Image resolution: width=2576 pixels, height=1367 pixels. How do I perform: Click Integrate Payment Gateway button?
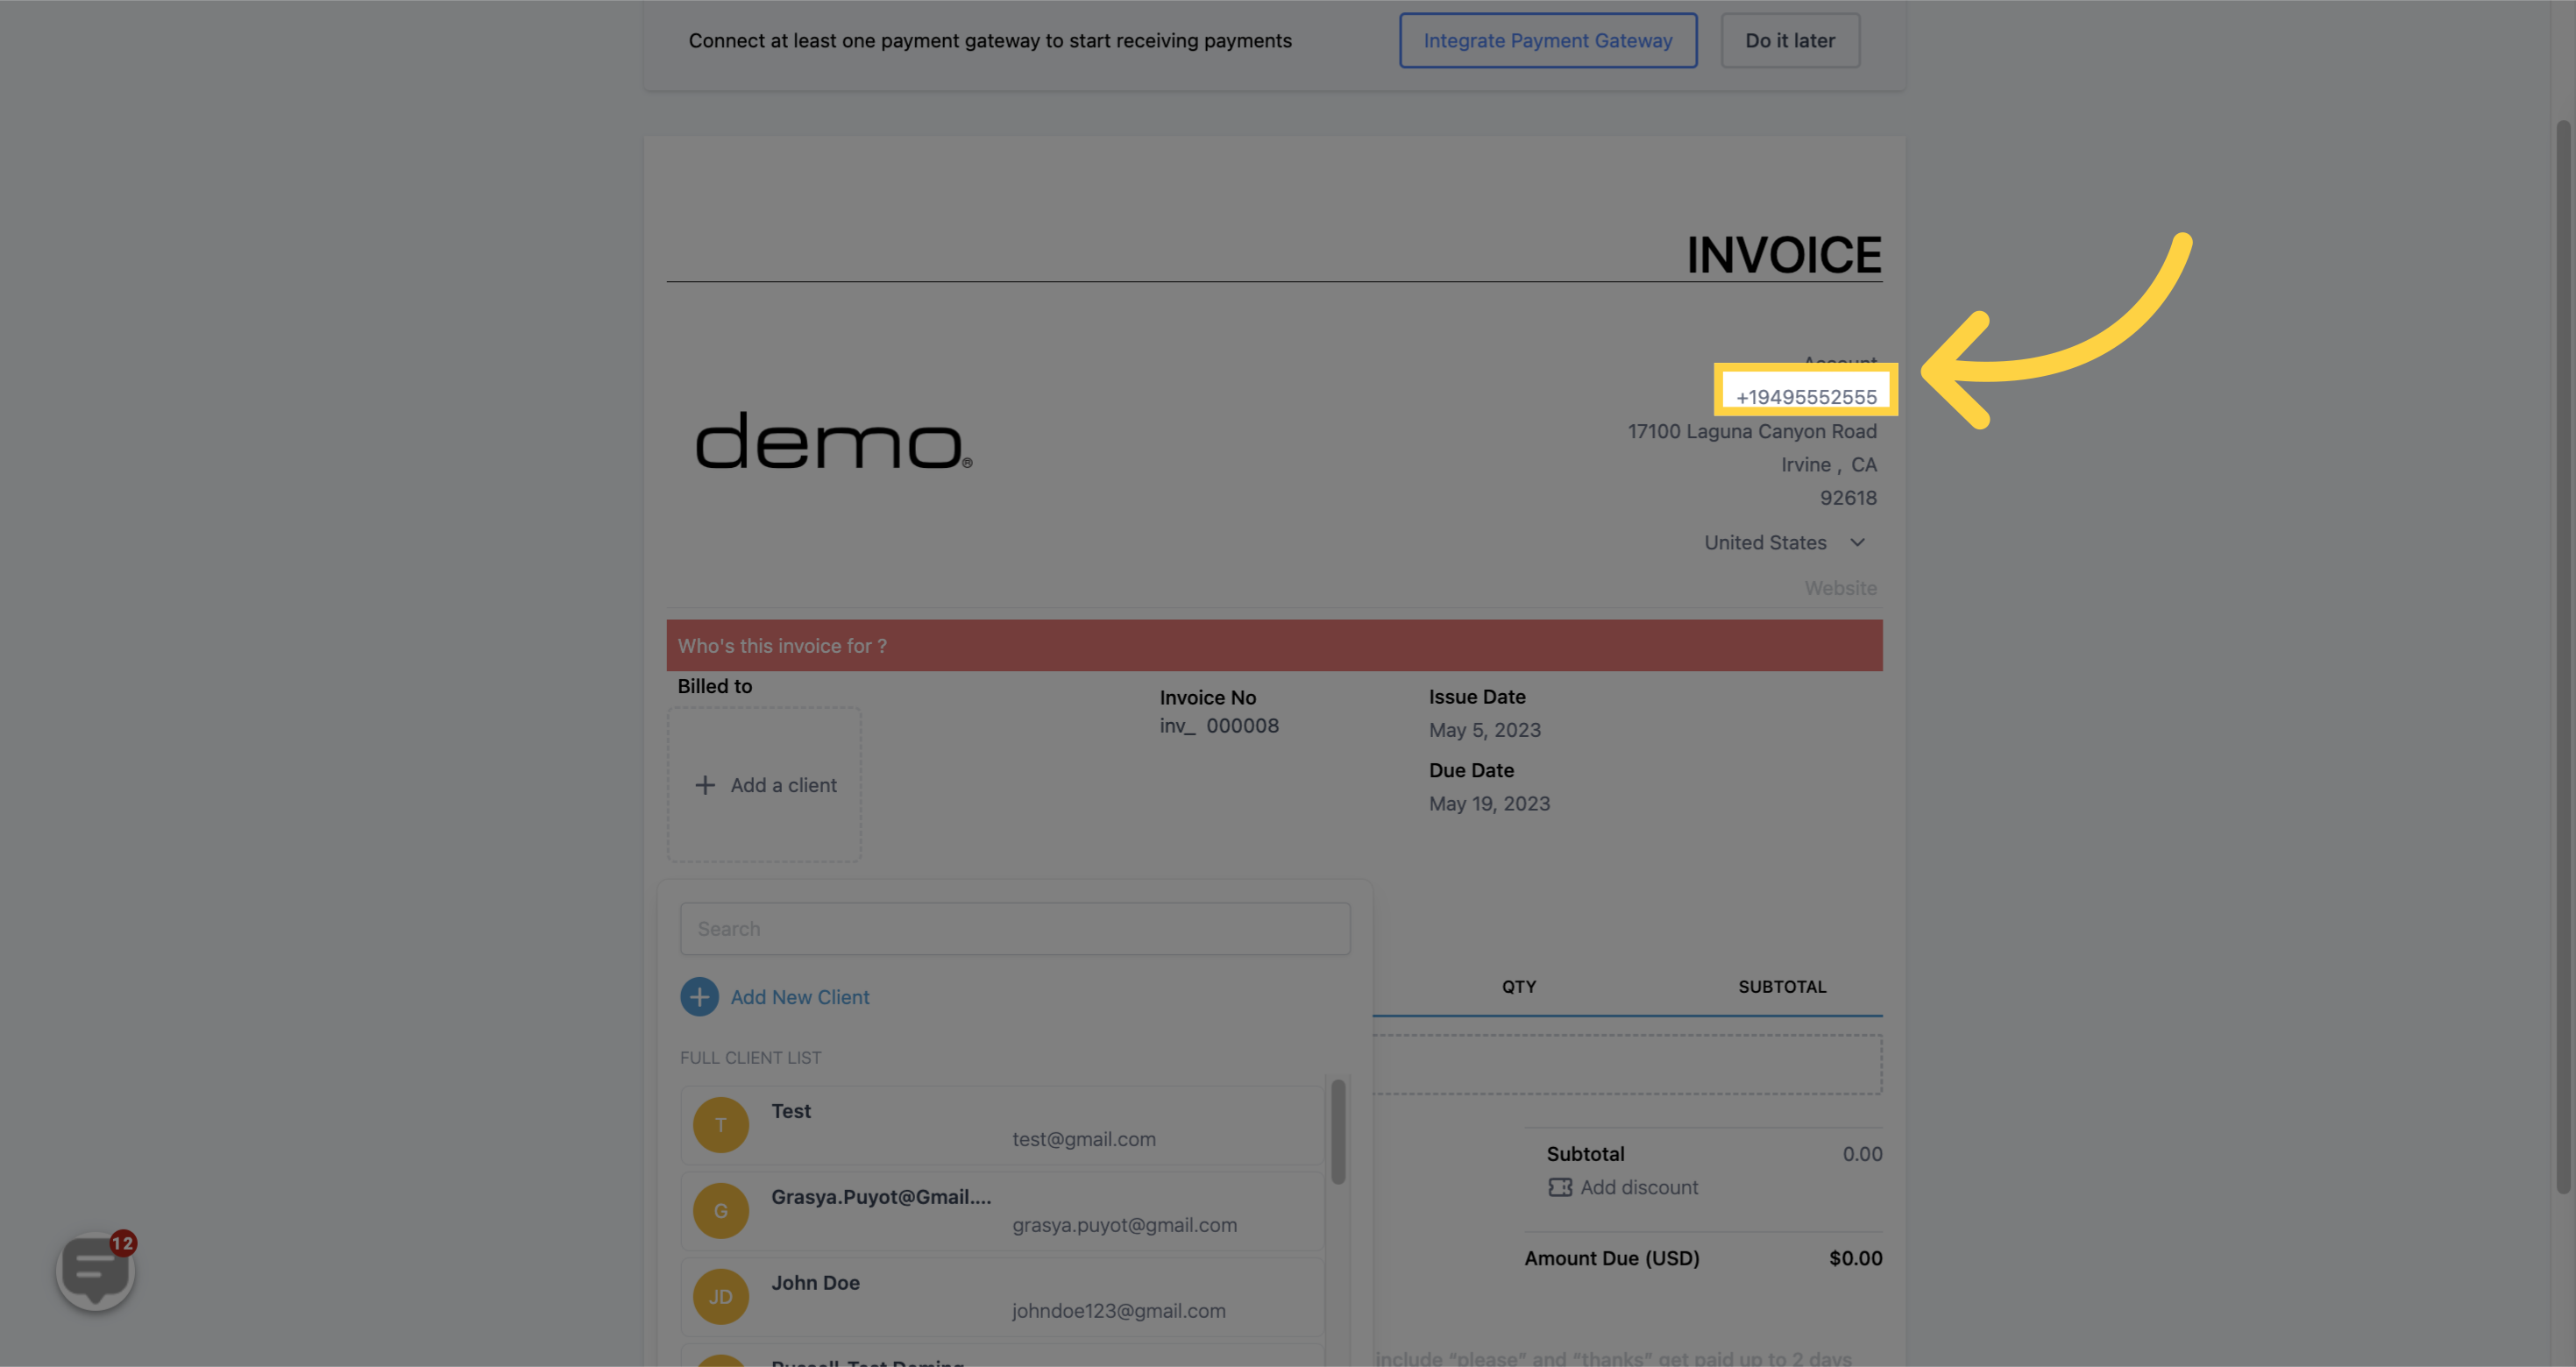pos(1547,41)
